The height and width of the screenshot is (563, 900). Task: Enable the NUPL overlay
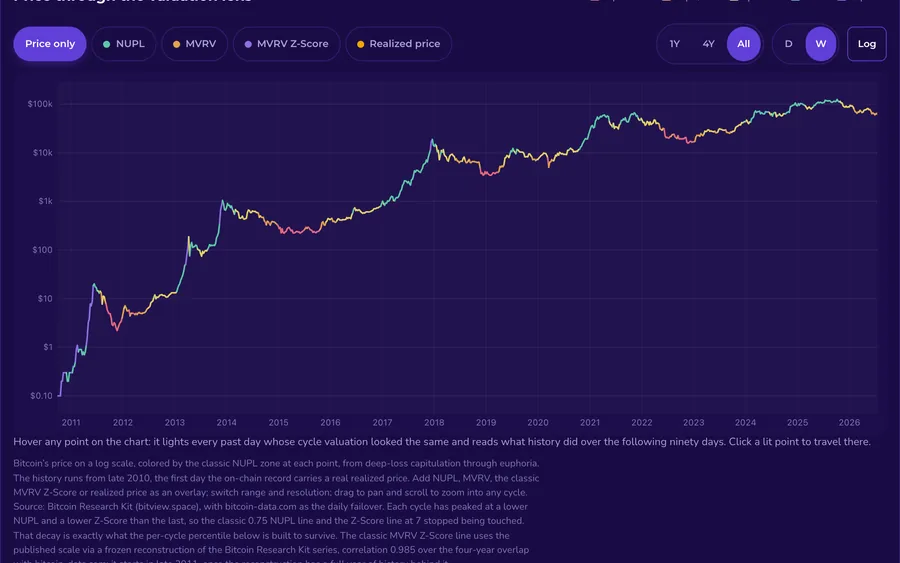pyautogui.click(x=123, y=44)
